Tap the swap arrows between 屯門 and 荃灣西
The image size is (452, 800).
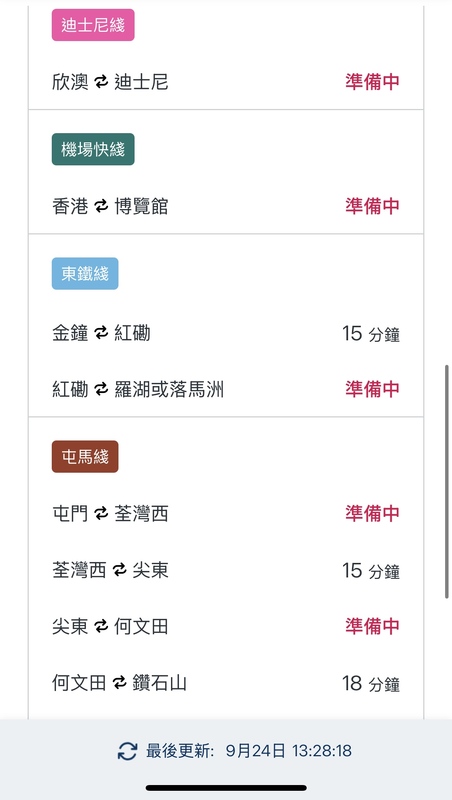tap(102, 513)
